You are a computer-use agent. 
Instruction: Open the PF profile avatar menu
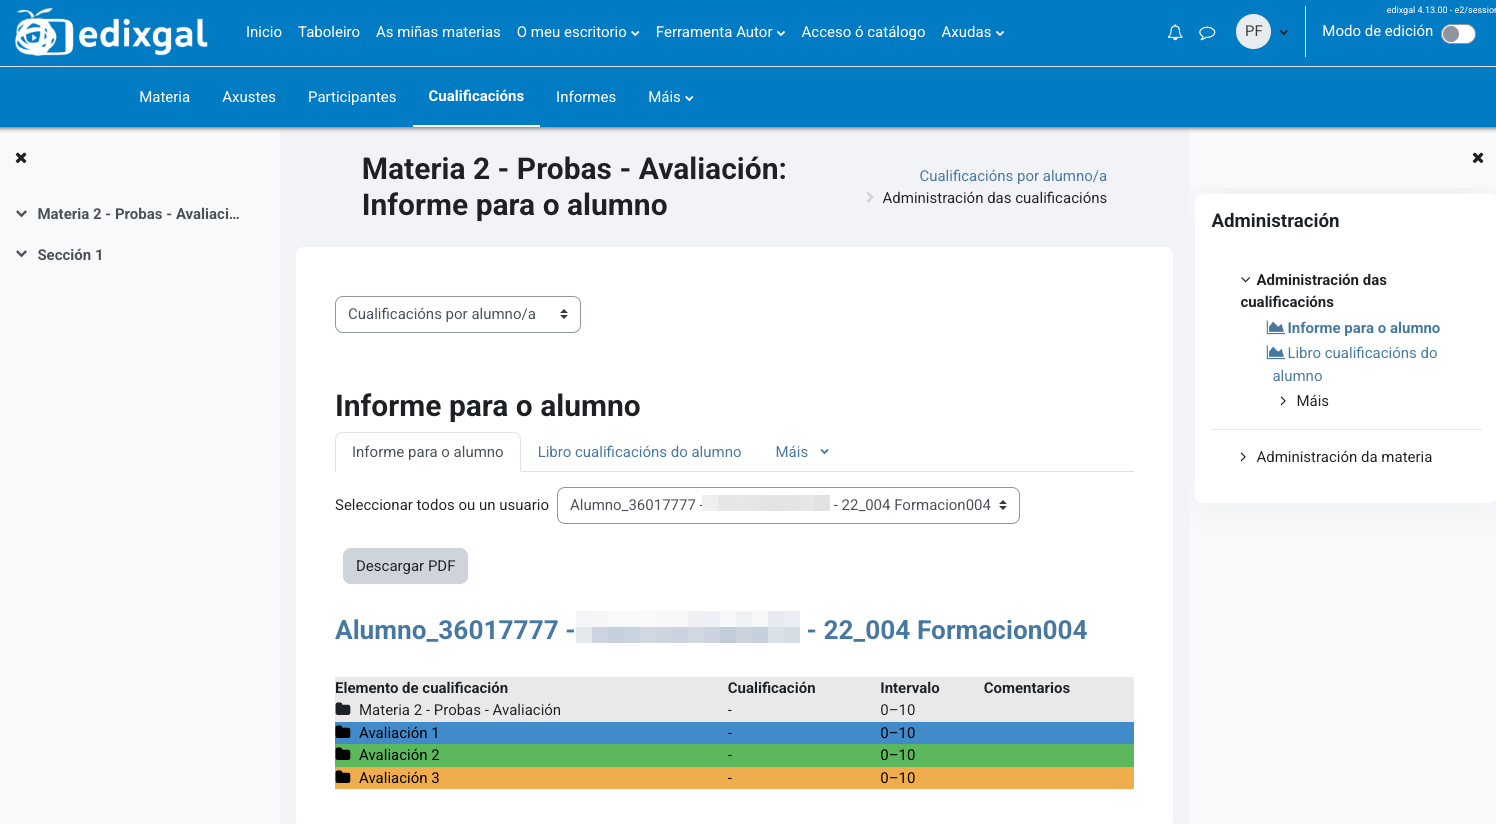pyautogui.click(x=1253, y=31)
